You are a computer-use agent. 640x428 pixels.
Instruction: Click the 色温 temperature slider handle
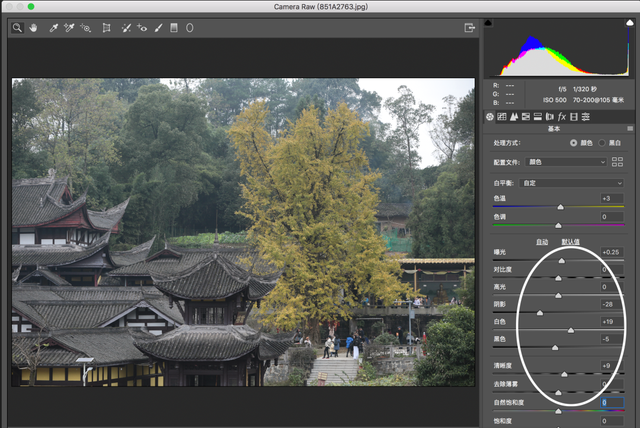click(560, 207)
